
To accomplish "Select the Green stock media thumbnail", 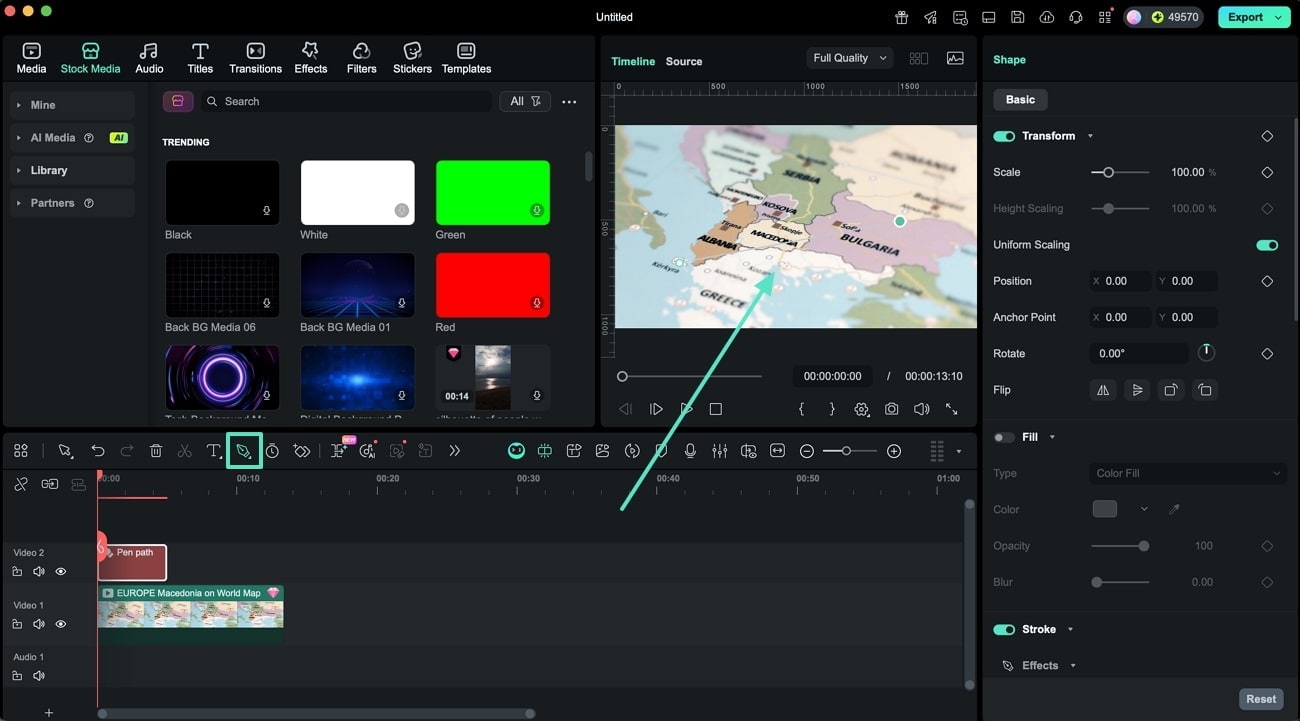I will [x=492, y=192].
